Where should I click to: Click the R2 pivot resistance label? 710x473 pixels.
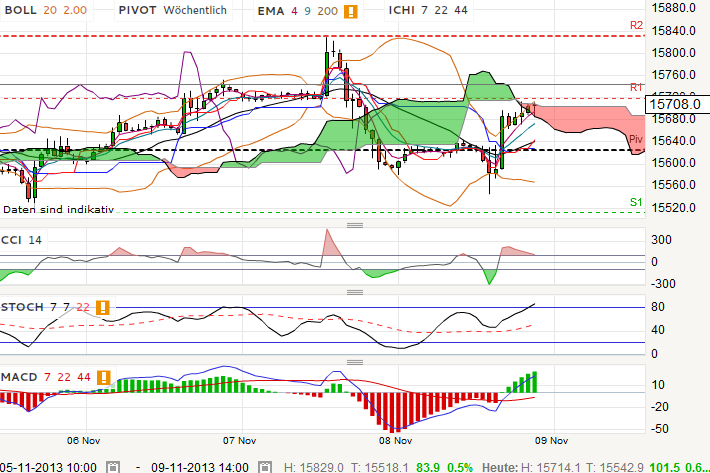point(636,25)
